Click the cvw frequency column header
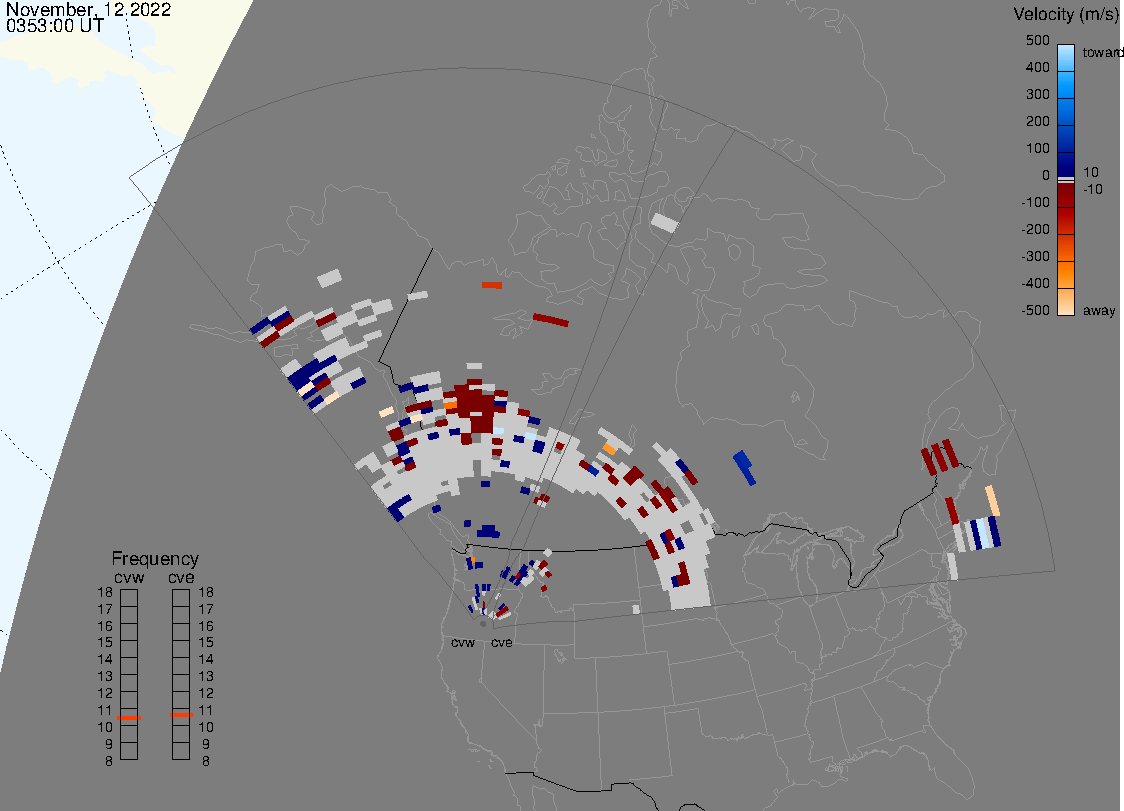Screen dimensions: 1124x811 point(129,577)
